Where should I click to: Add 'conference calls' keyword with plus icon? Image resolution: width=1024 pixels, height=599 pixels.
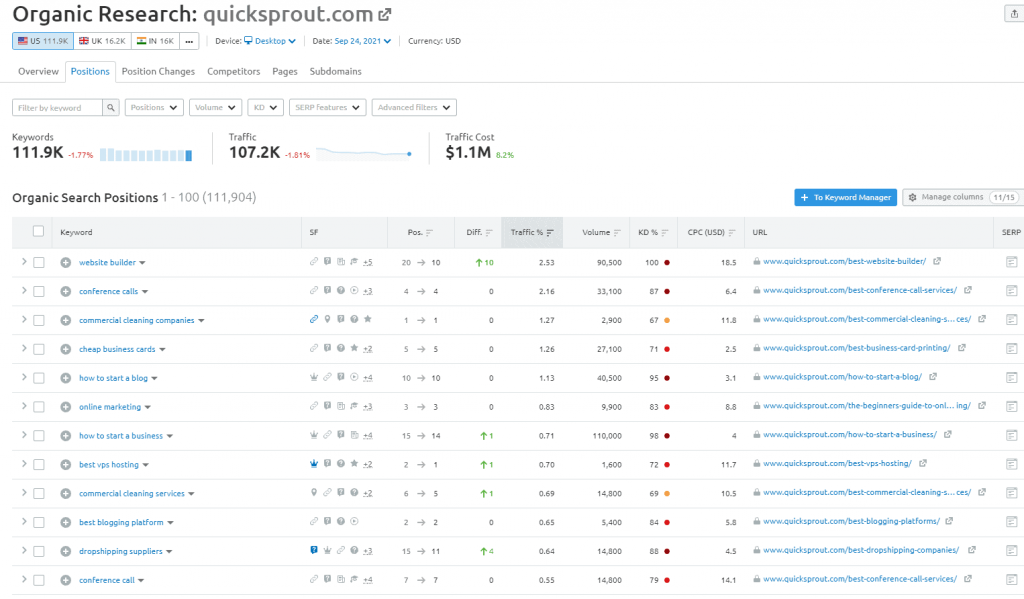(65, 291)
